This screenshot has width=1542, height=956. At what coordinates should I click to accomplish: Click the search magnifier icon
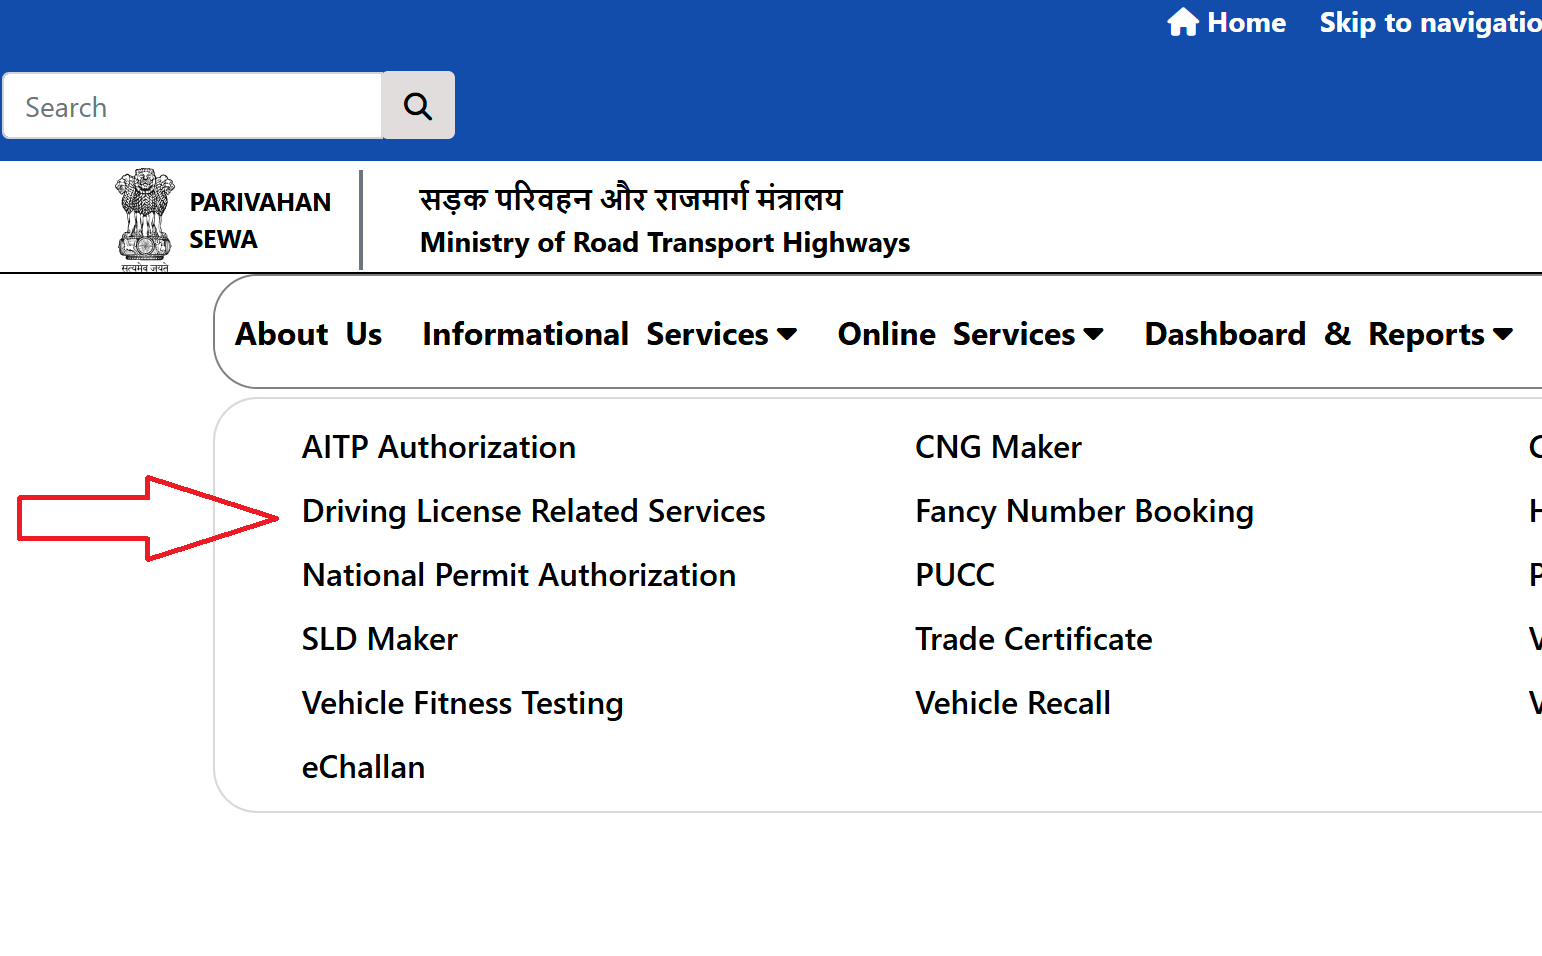pyautogui.click(x=418, y=104)
